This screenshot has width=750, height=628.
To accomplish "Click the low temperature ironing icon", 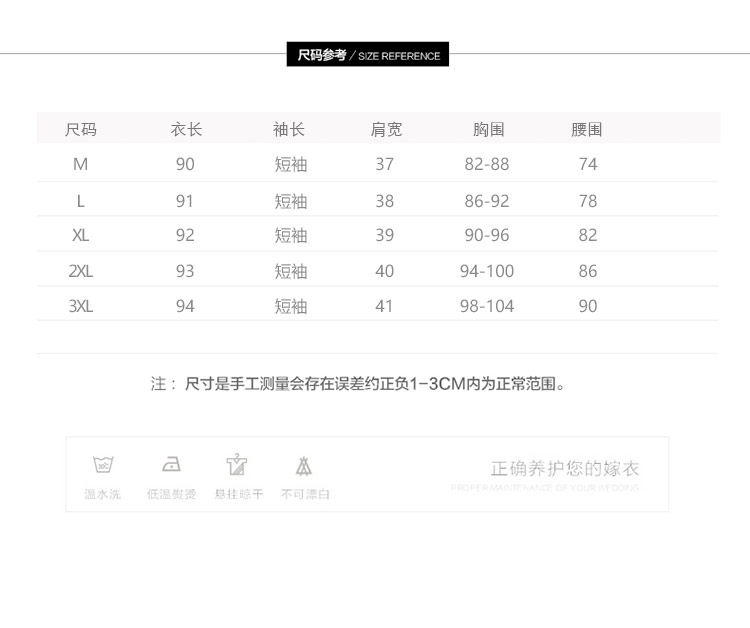I will click(x=171, y=464).
